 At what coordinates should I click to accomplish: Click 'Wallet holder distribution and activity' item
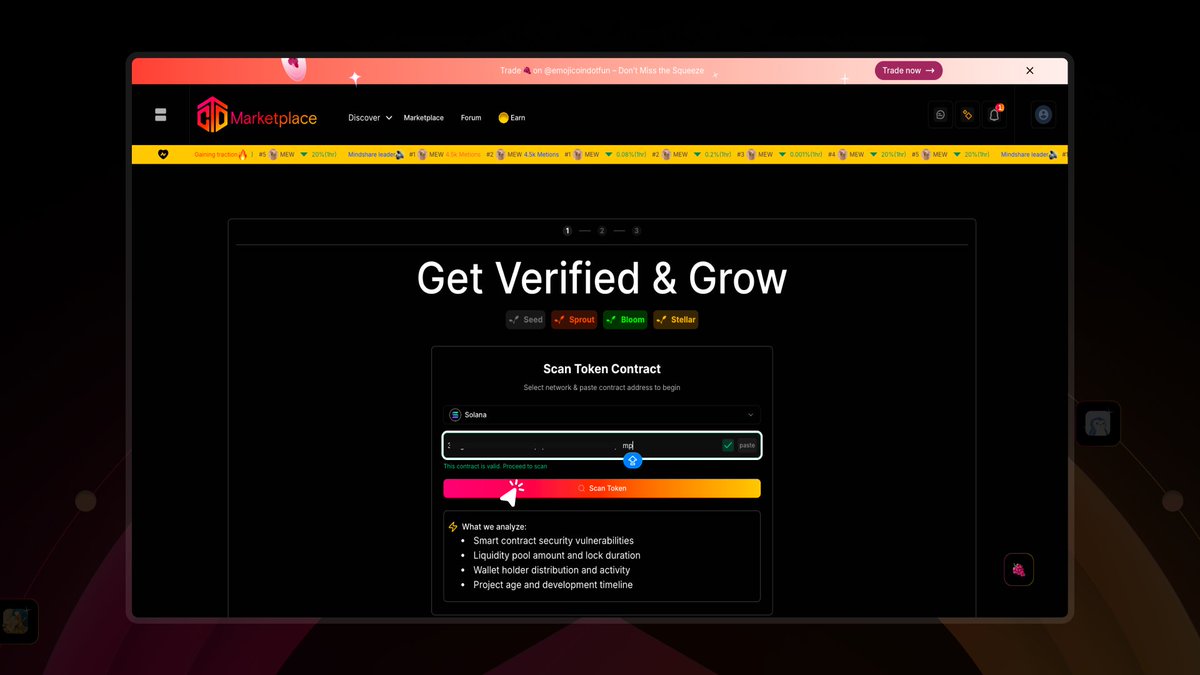[551, 570]
